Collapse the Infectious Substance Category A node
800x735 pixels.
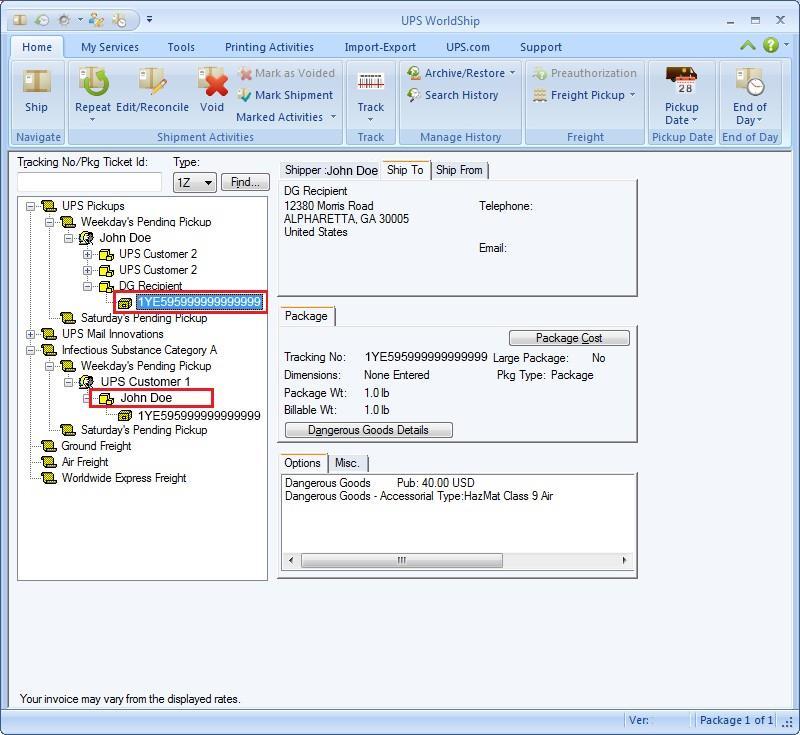tap(31, 350)
